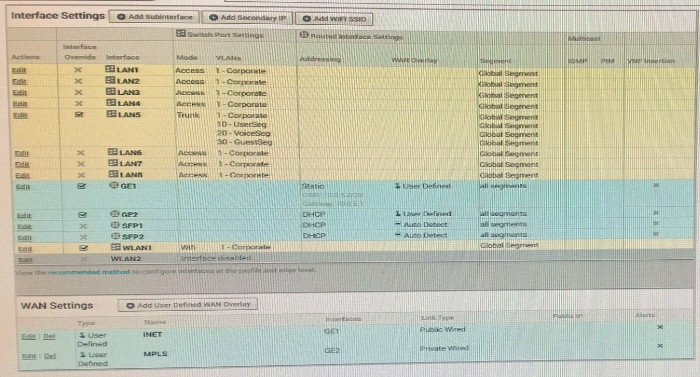The height and width of the screenshot is (377, 700).
Task: Click the routed interface icon beside SFP1
Action: pos(115,225)
